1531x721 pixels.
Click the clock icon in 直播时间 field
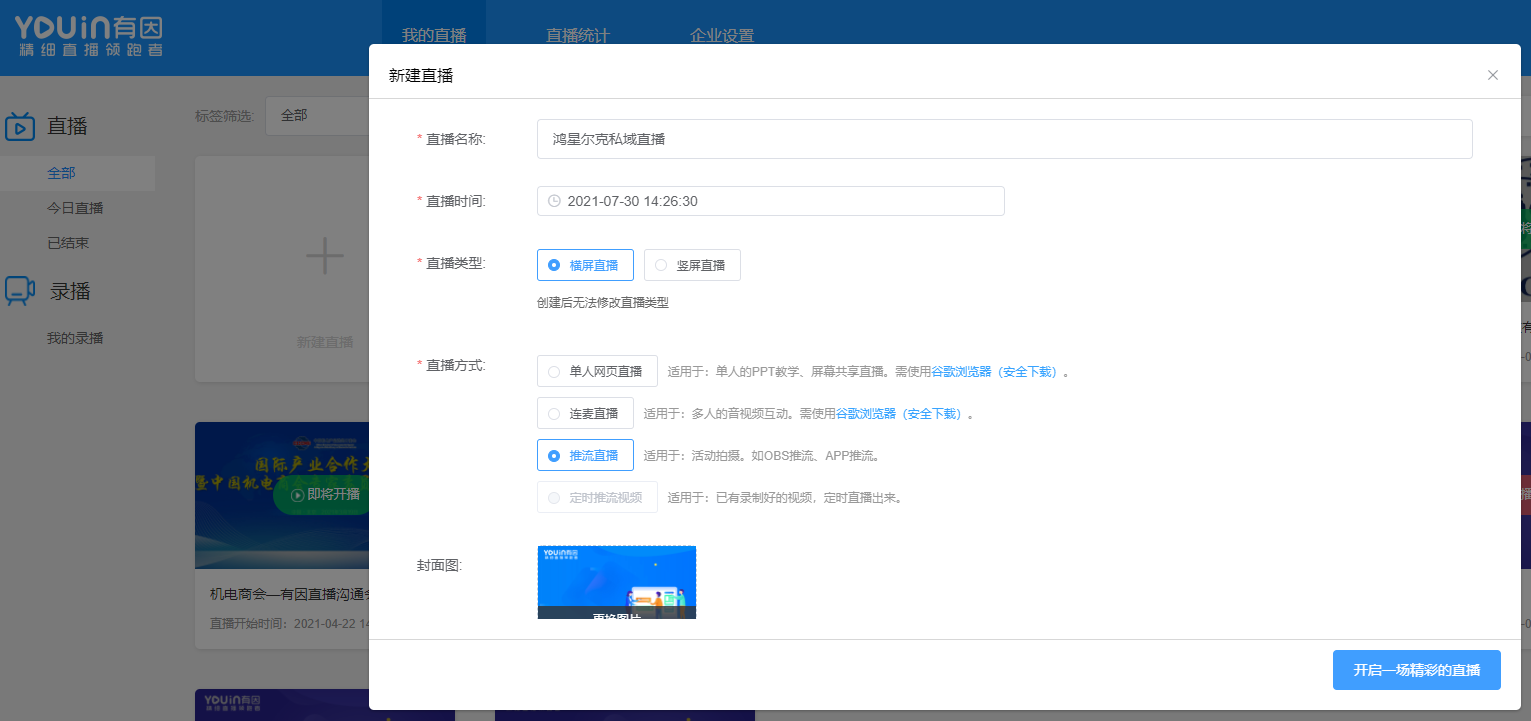pyautogui.click(x=554, y=201)
